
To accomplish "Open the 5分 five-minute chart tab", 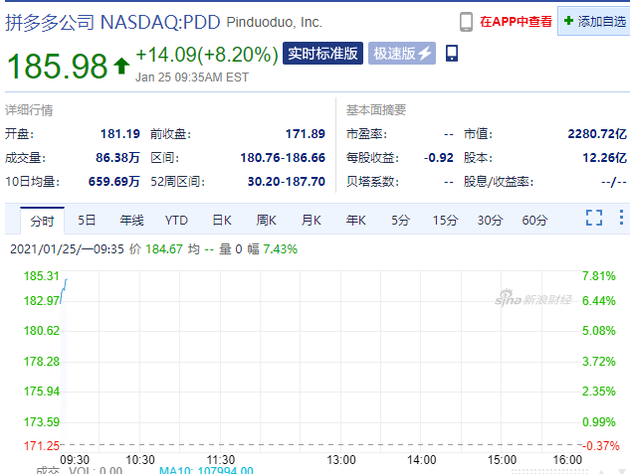I will pos(401,220).
